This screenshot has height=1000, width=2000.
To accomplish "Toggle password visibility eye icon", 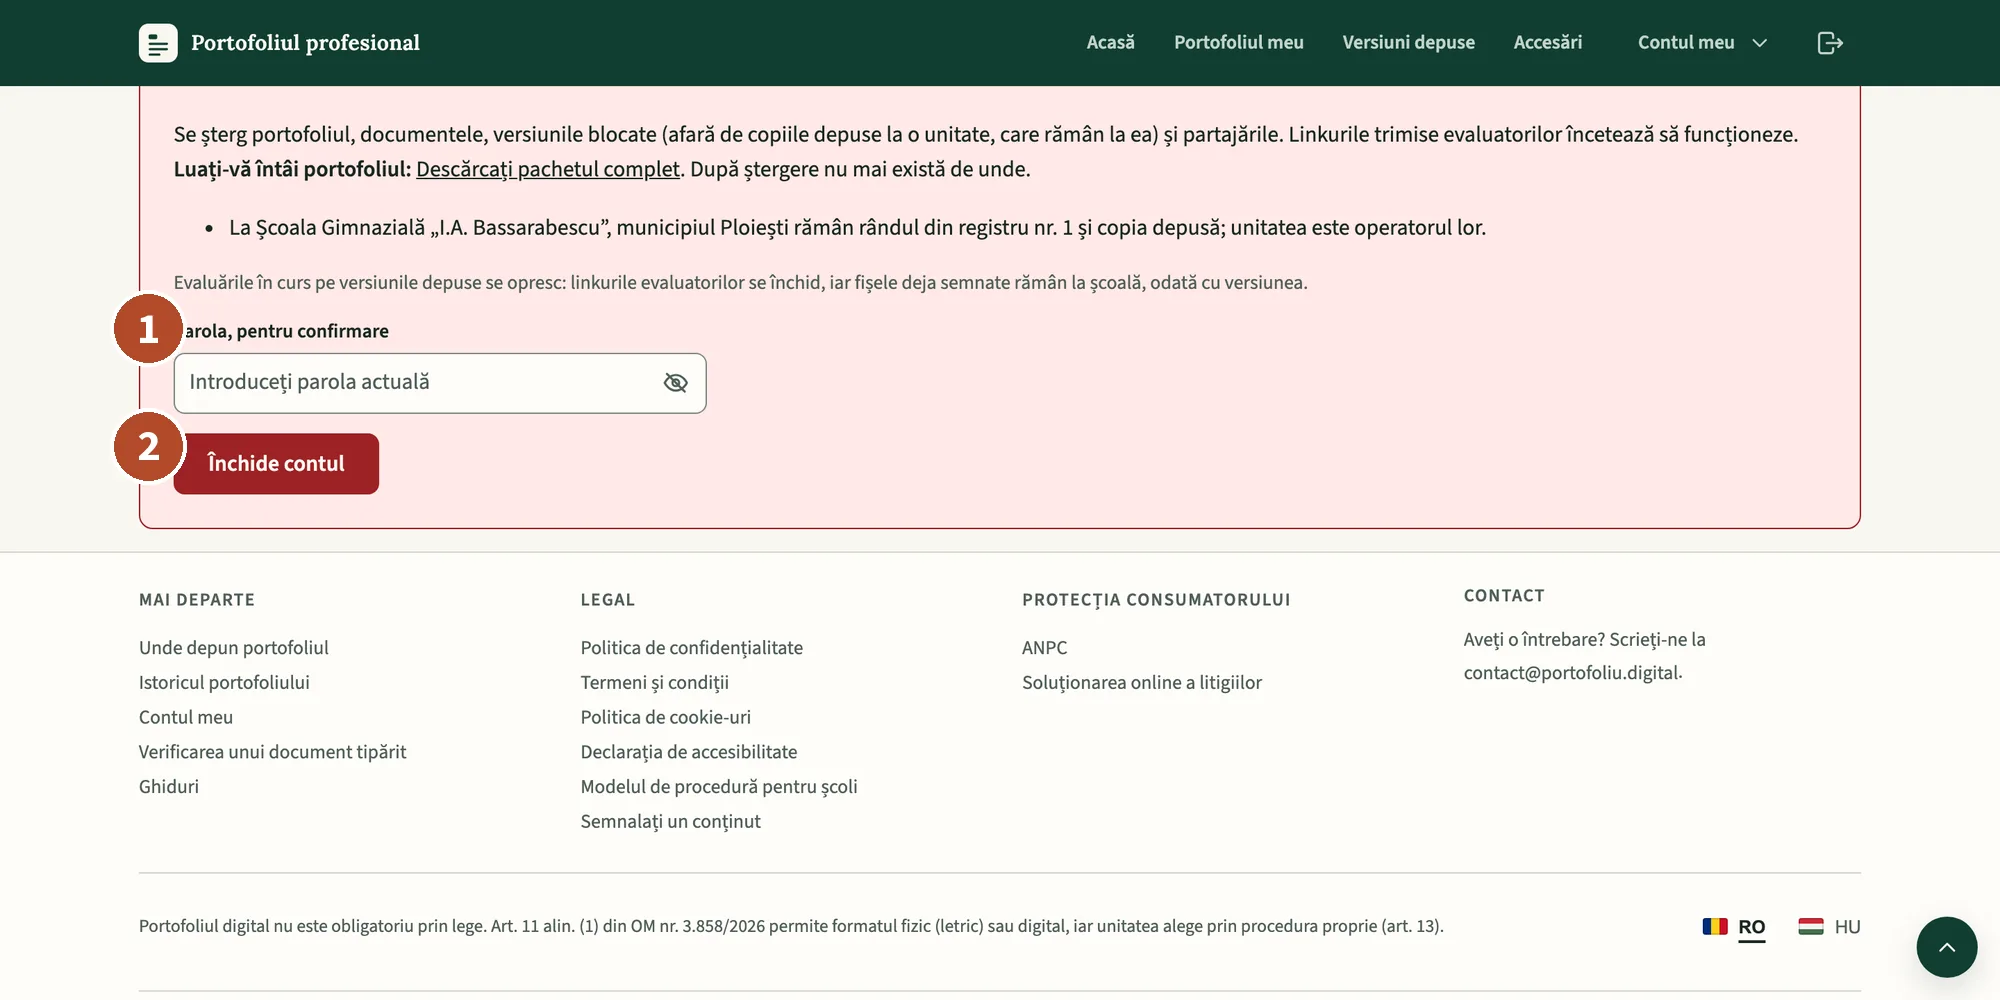I will point(676,383).
